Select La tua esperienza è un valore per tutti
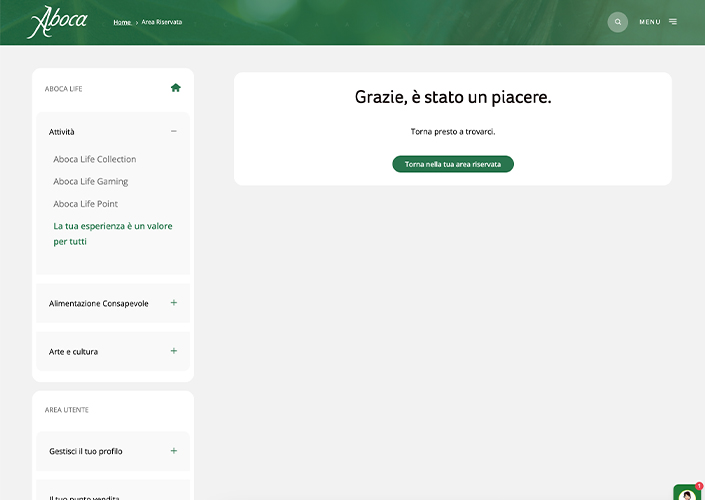 tap(112, 233)
